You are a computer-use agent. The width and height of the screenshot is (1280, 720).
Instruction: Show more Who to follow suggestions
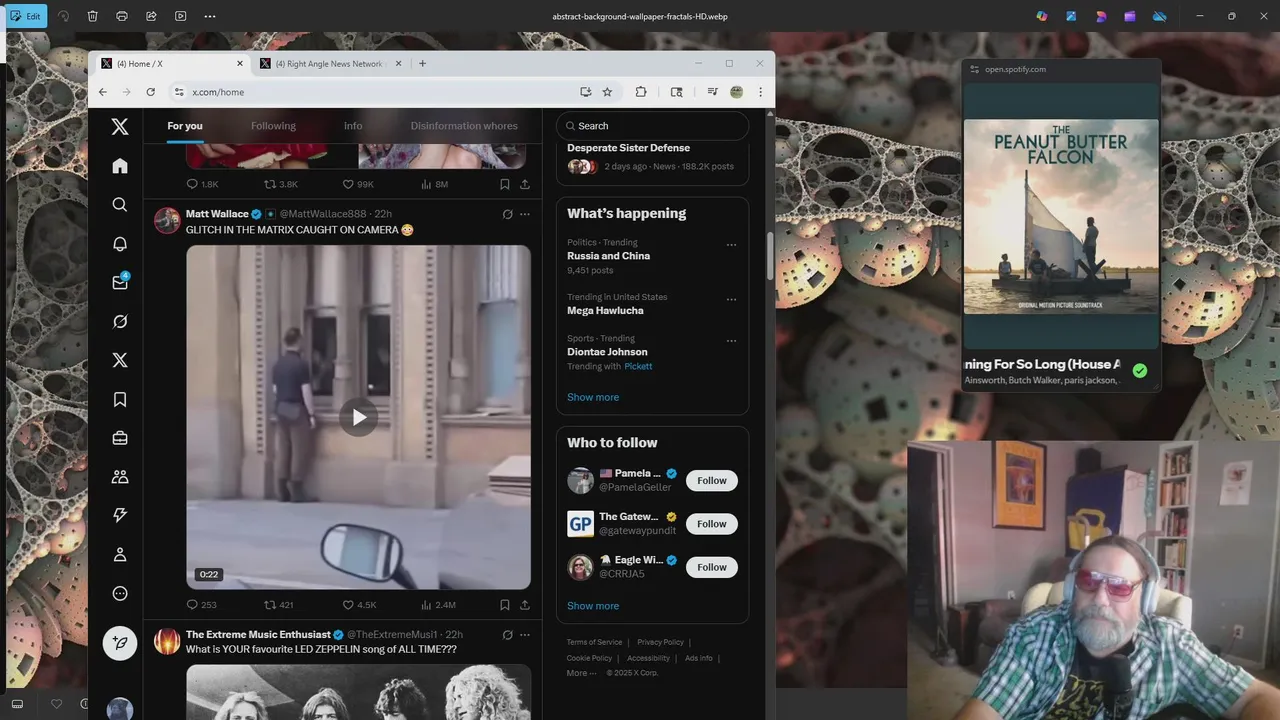tap(593, 606)
